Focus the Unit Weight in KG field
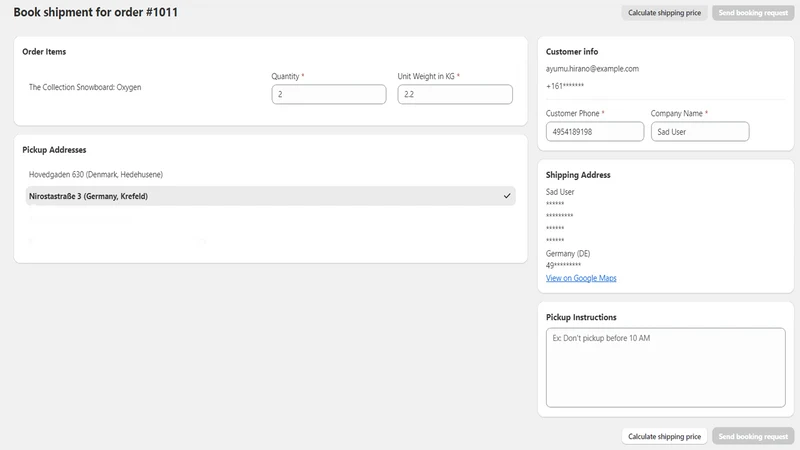The image size is (800, 450). click(455, 94)
